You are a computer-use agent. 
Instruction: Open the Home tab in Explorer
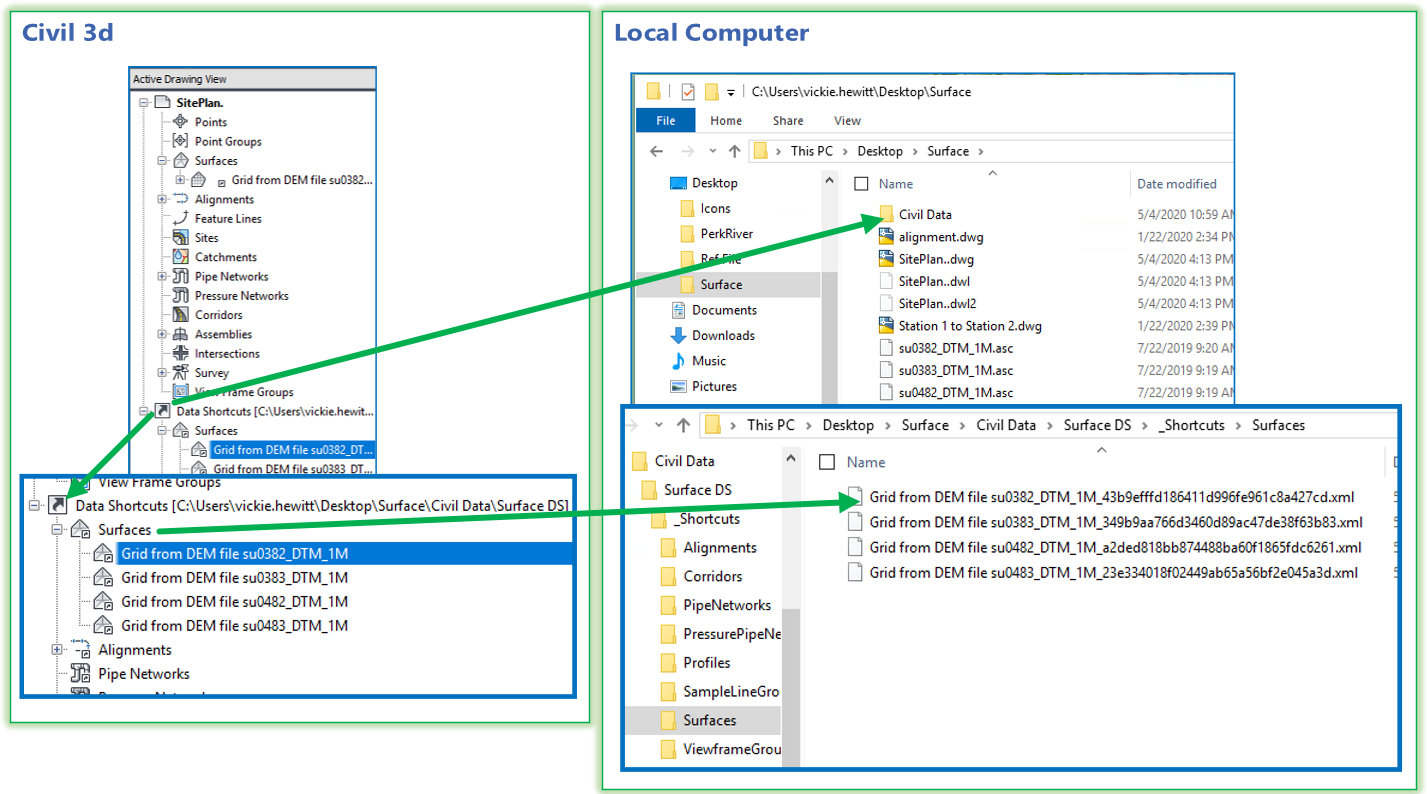(x=726, y=120)
